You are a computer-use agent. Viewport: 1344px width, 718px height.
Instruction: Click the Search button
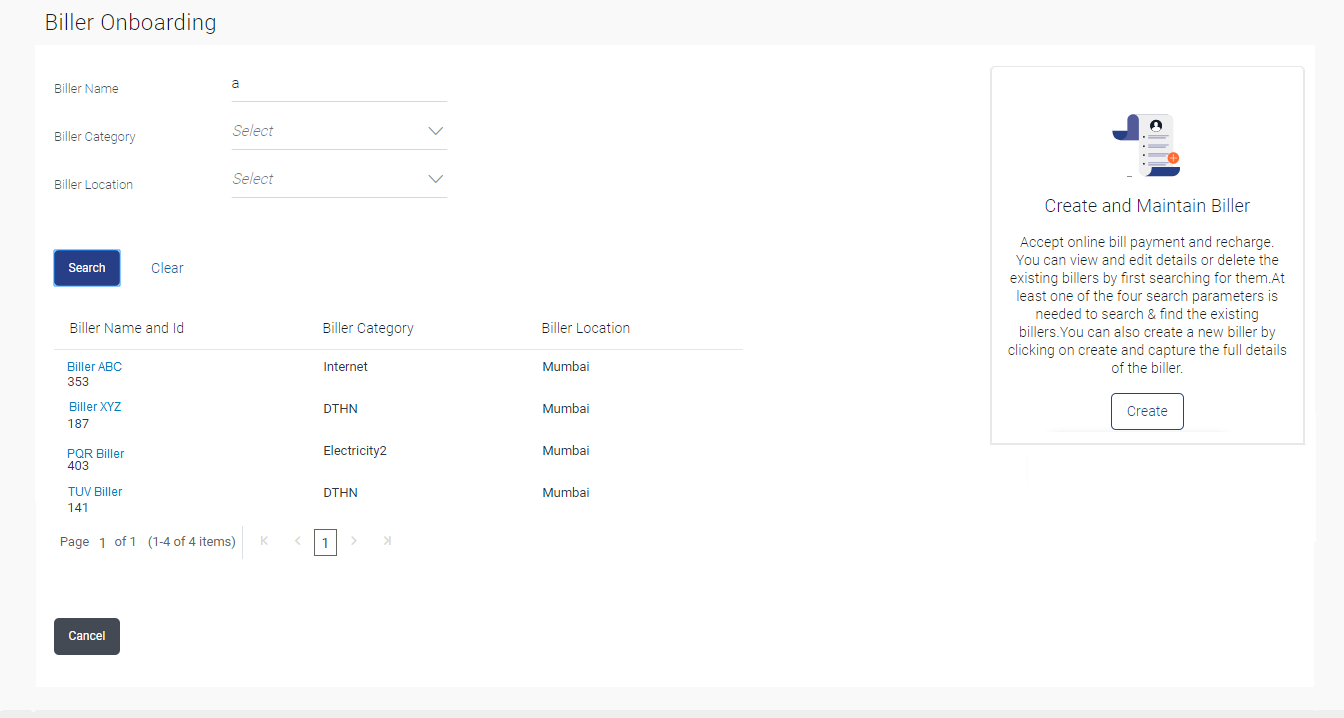(87, 268)
